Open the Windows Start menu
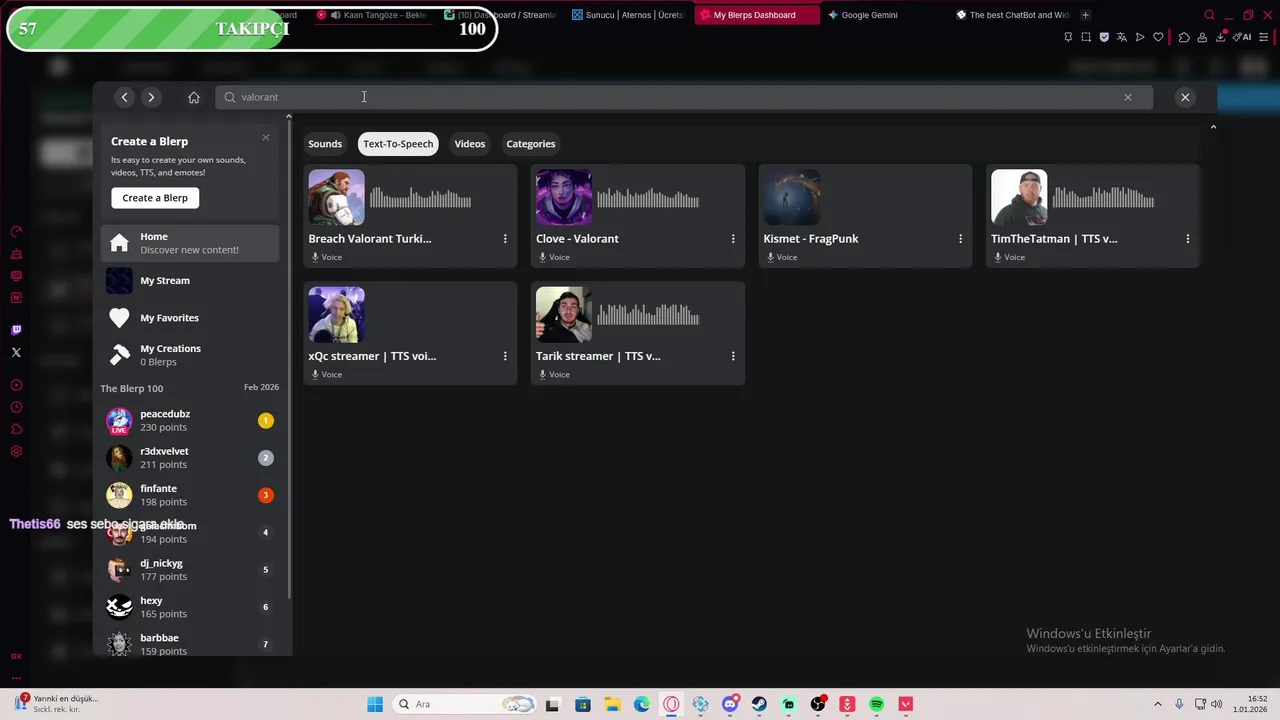The width and height of the screenshot is (1280, 720). click(375, 704)
